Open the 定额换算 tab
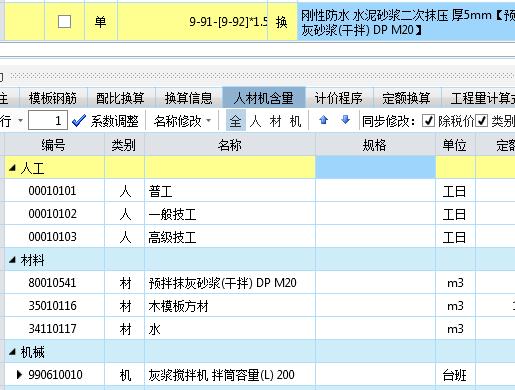 click(406, 98)
